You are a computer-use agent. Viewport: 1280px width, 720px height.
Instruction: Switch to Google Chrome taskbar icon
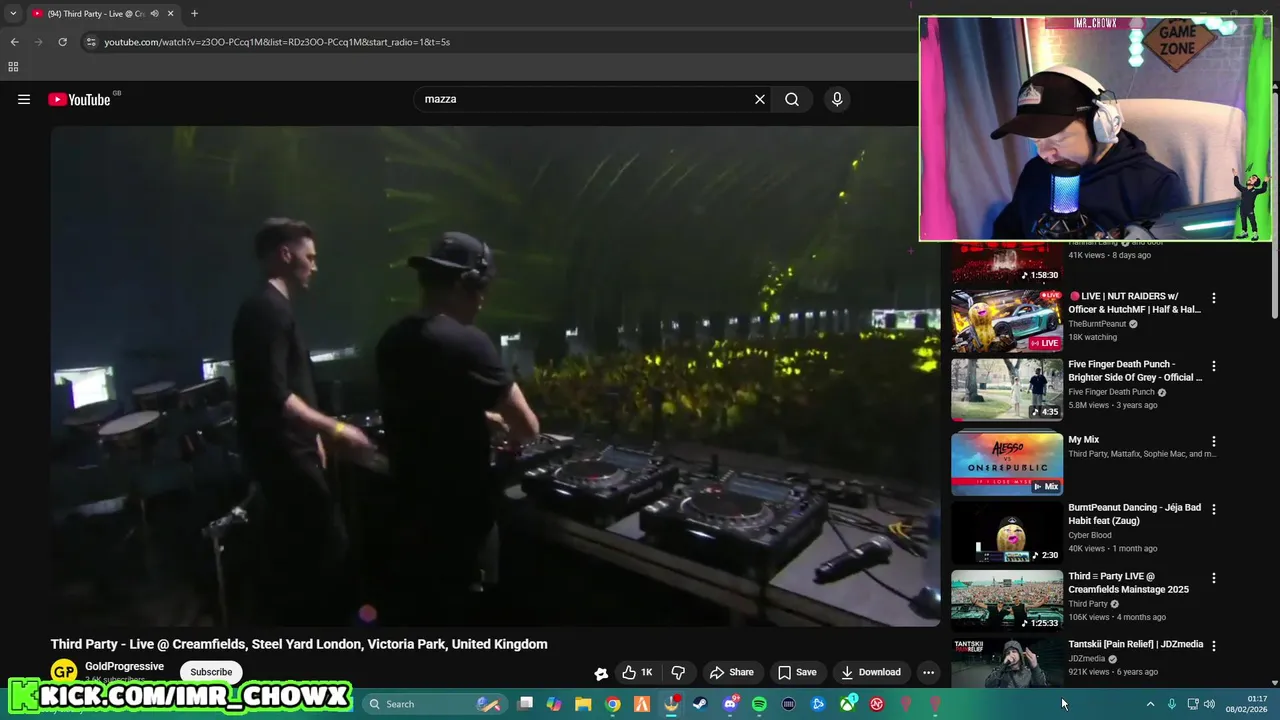(x=613, y=704)
